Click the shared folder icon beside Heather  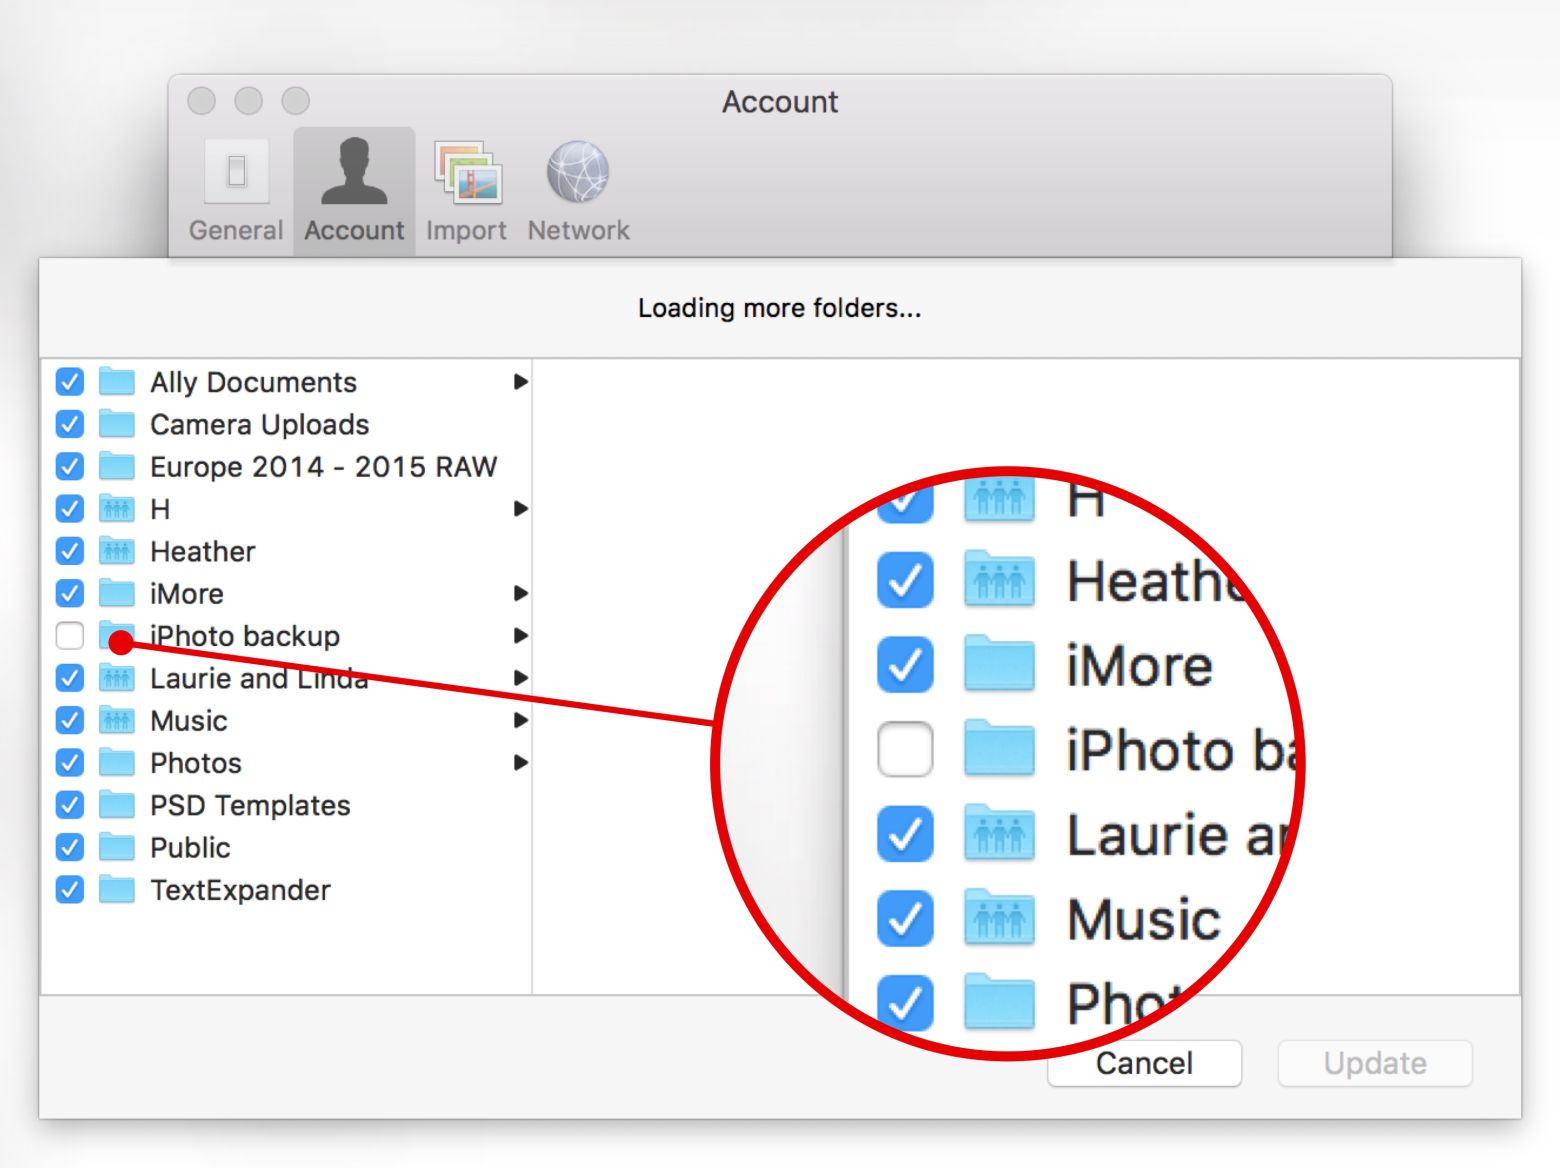[x=116, y=551]
